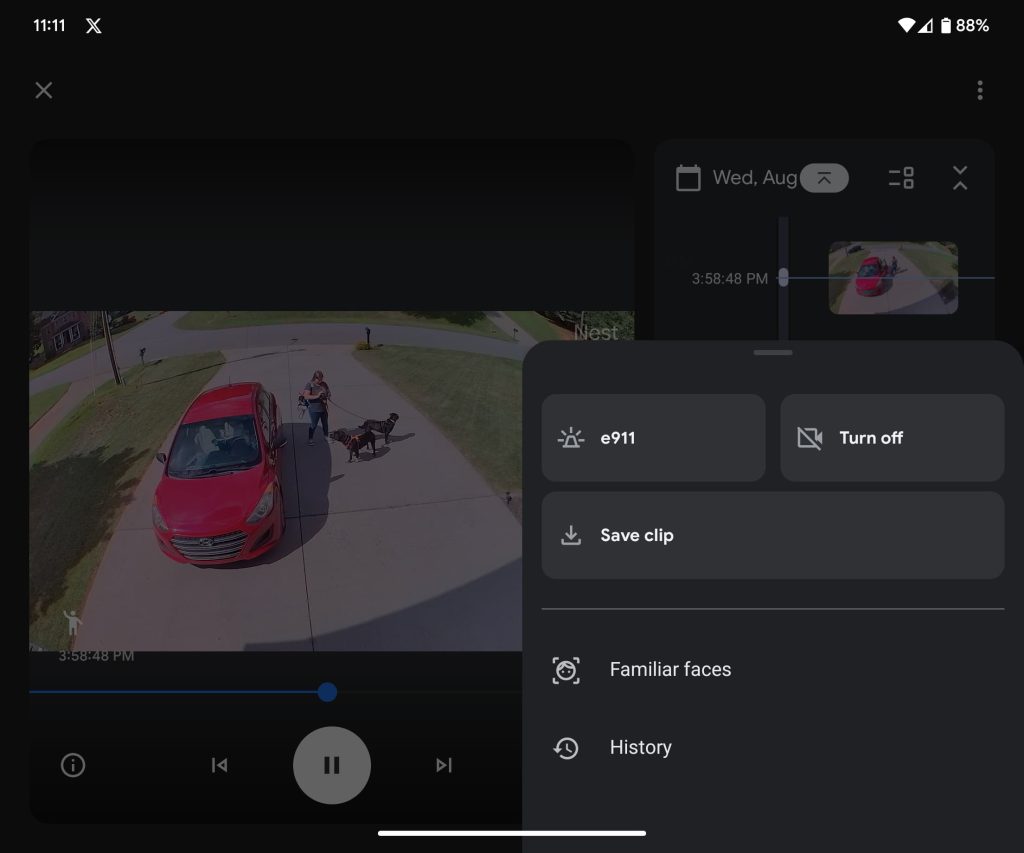The width and height of the screenshot is (1024, 853).
Task: Open the calendar date picker icon
Action: pyautogui.click(x=688, y=179)
